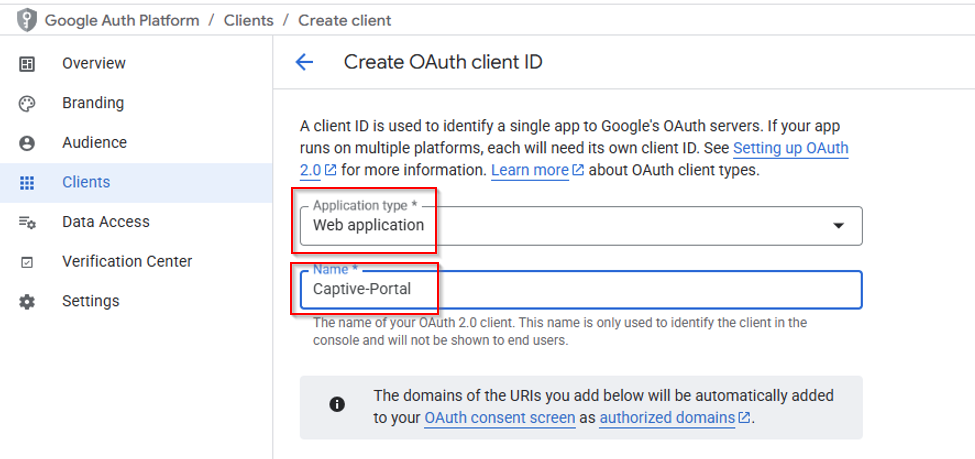Open the Setting up OAuth 2.0 link
The width and height of the screenshot is (975, 459).
coord(791,149)
